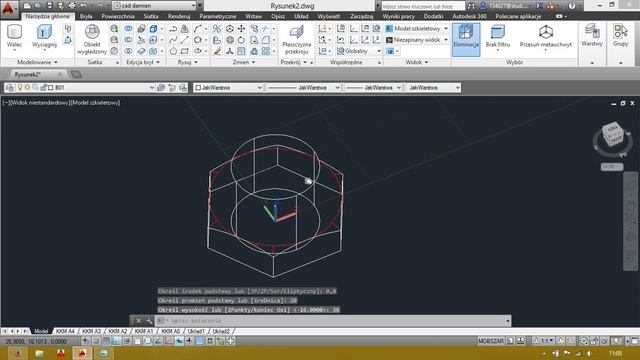Click the layer properties icon left of layer list
640x360 pixels.
pos(10,88)
